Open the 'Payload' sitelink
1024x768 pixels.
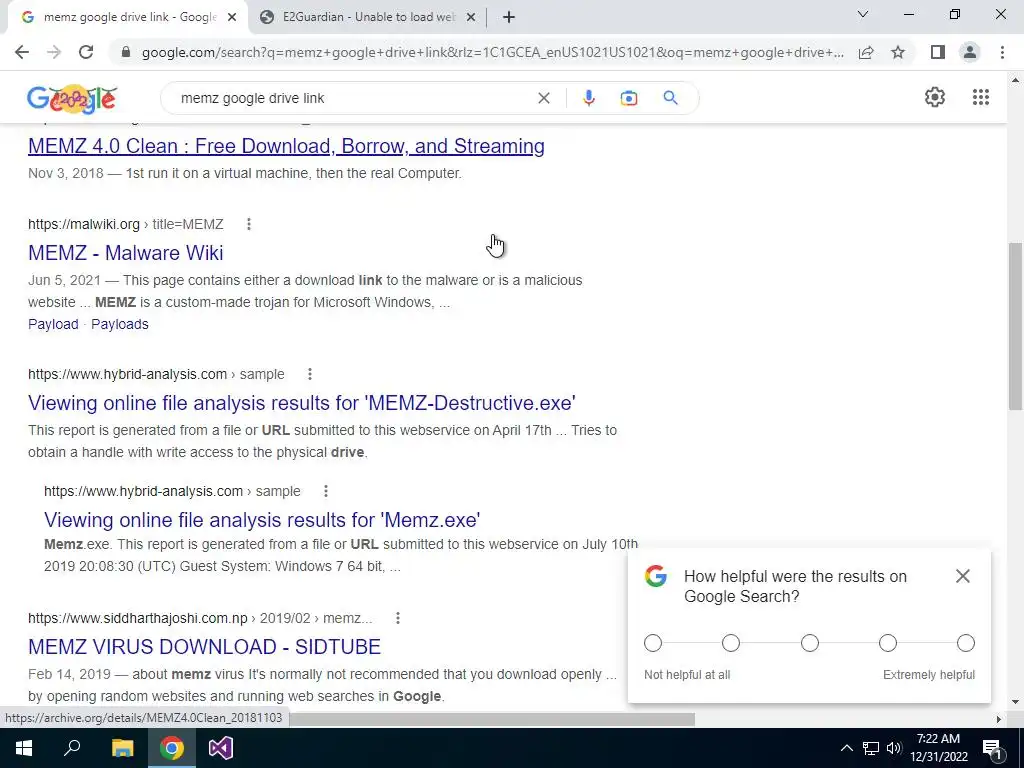click(x=53, y=324)
